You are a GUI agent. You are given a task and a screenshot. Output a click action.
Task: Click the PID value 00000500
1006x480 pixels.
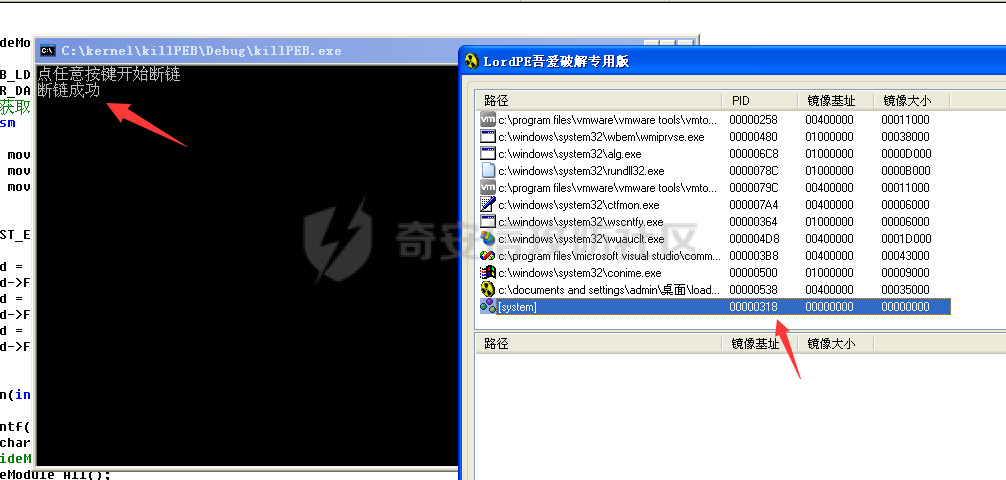[x=753, y=273]
